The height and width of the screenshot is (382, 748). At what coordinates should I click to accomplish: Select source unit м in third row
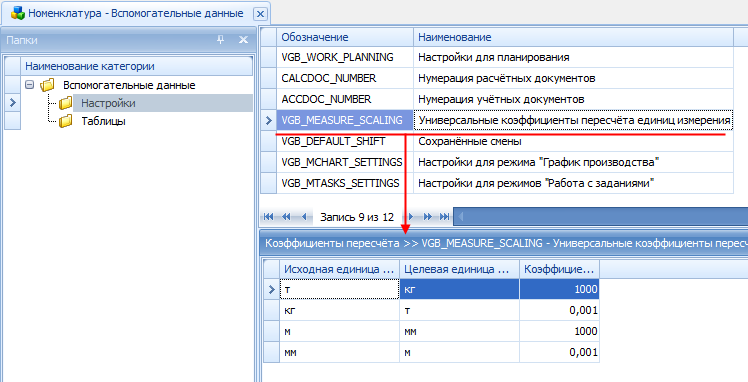[x=339, y=331]
